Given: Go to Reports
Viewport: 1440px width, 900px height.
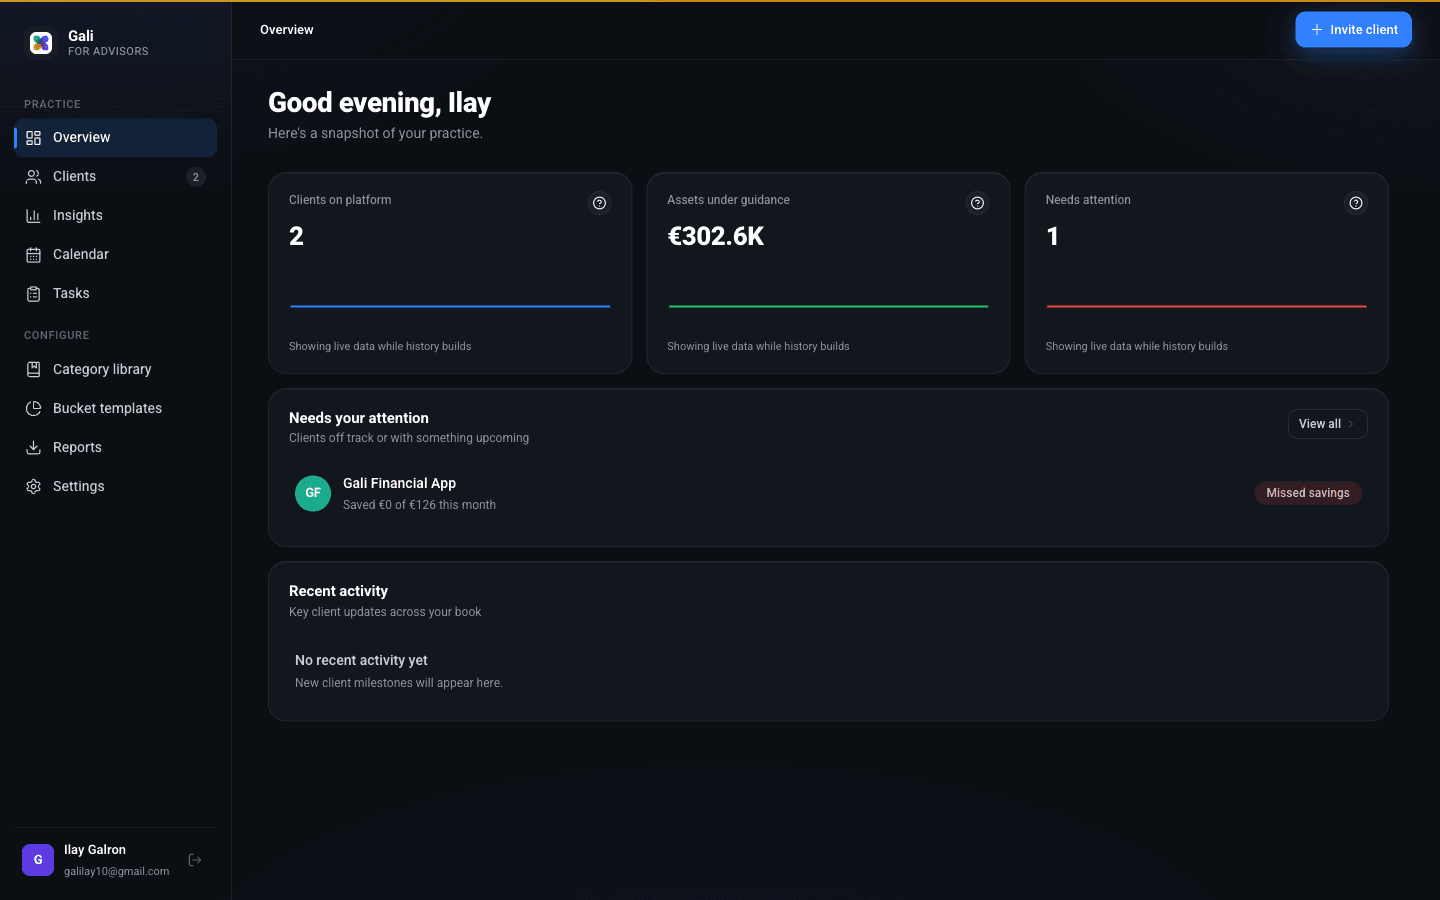Looking at the screenshot, I should 116,448.
